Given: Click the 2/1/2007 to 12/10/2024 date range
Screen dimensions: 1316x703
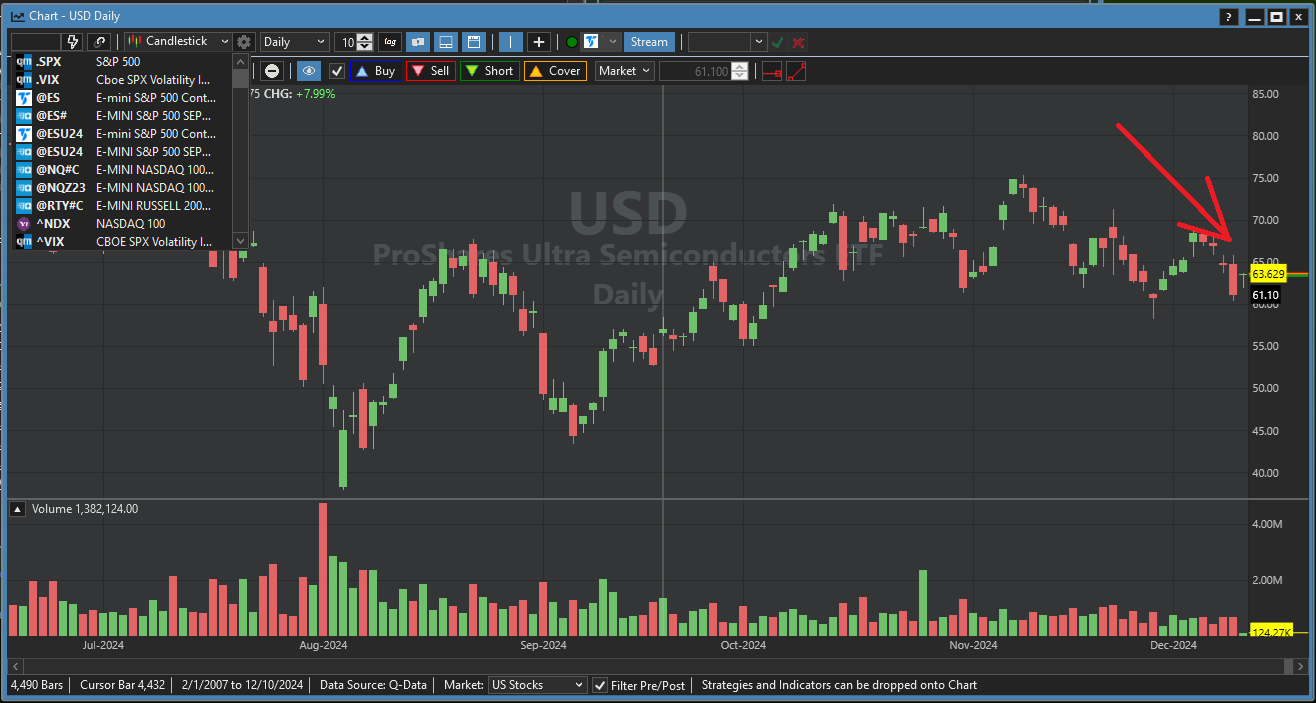Looking at the screenshot, I should 244,685.
